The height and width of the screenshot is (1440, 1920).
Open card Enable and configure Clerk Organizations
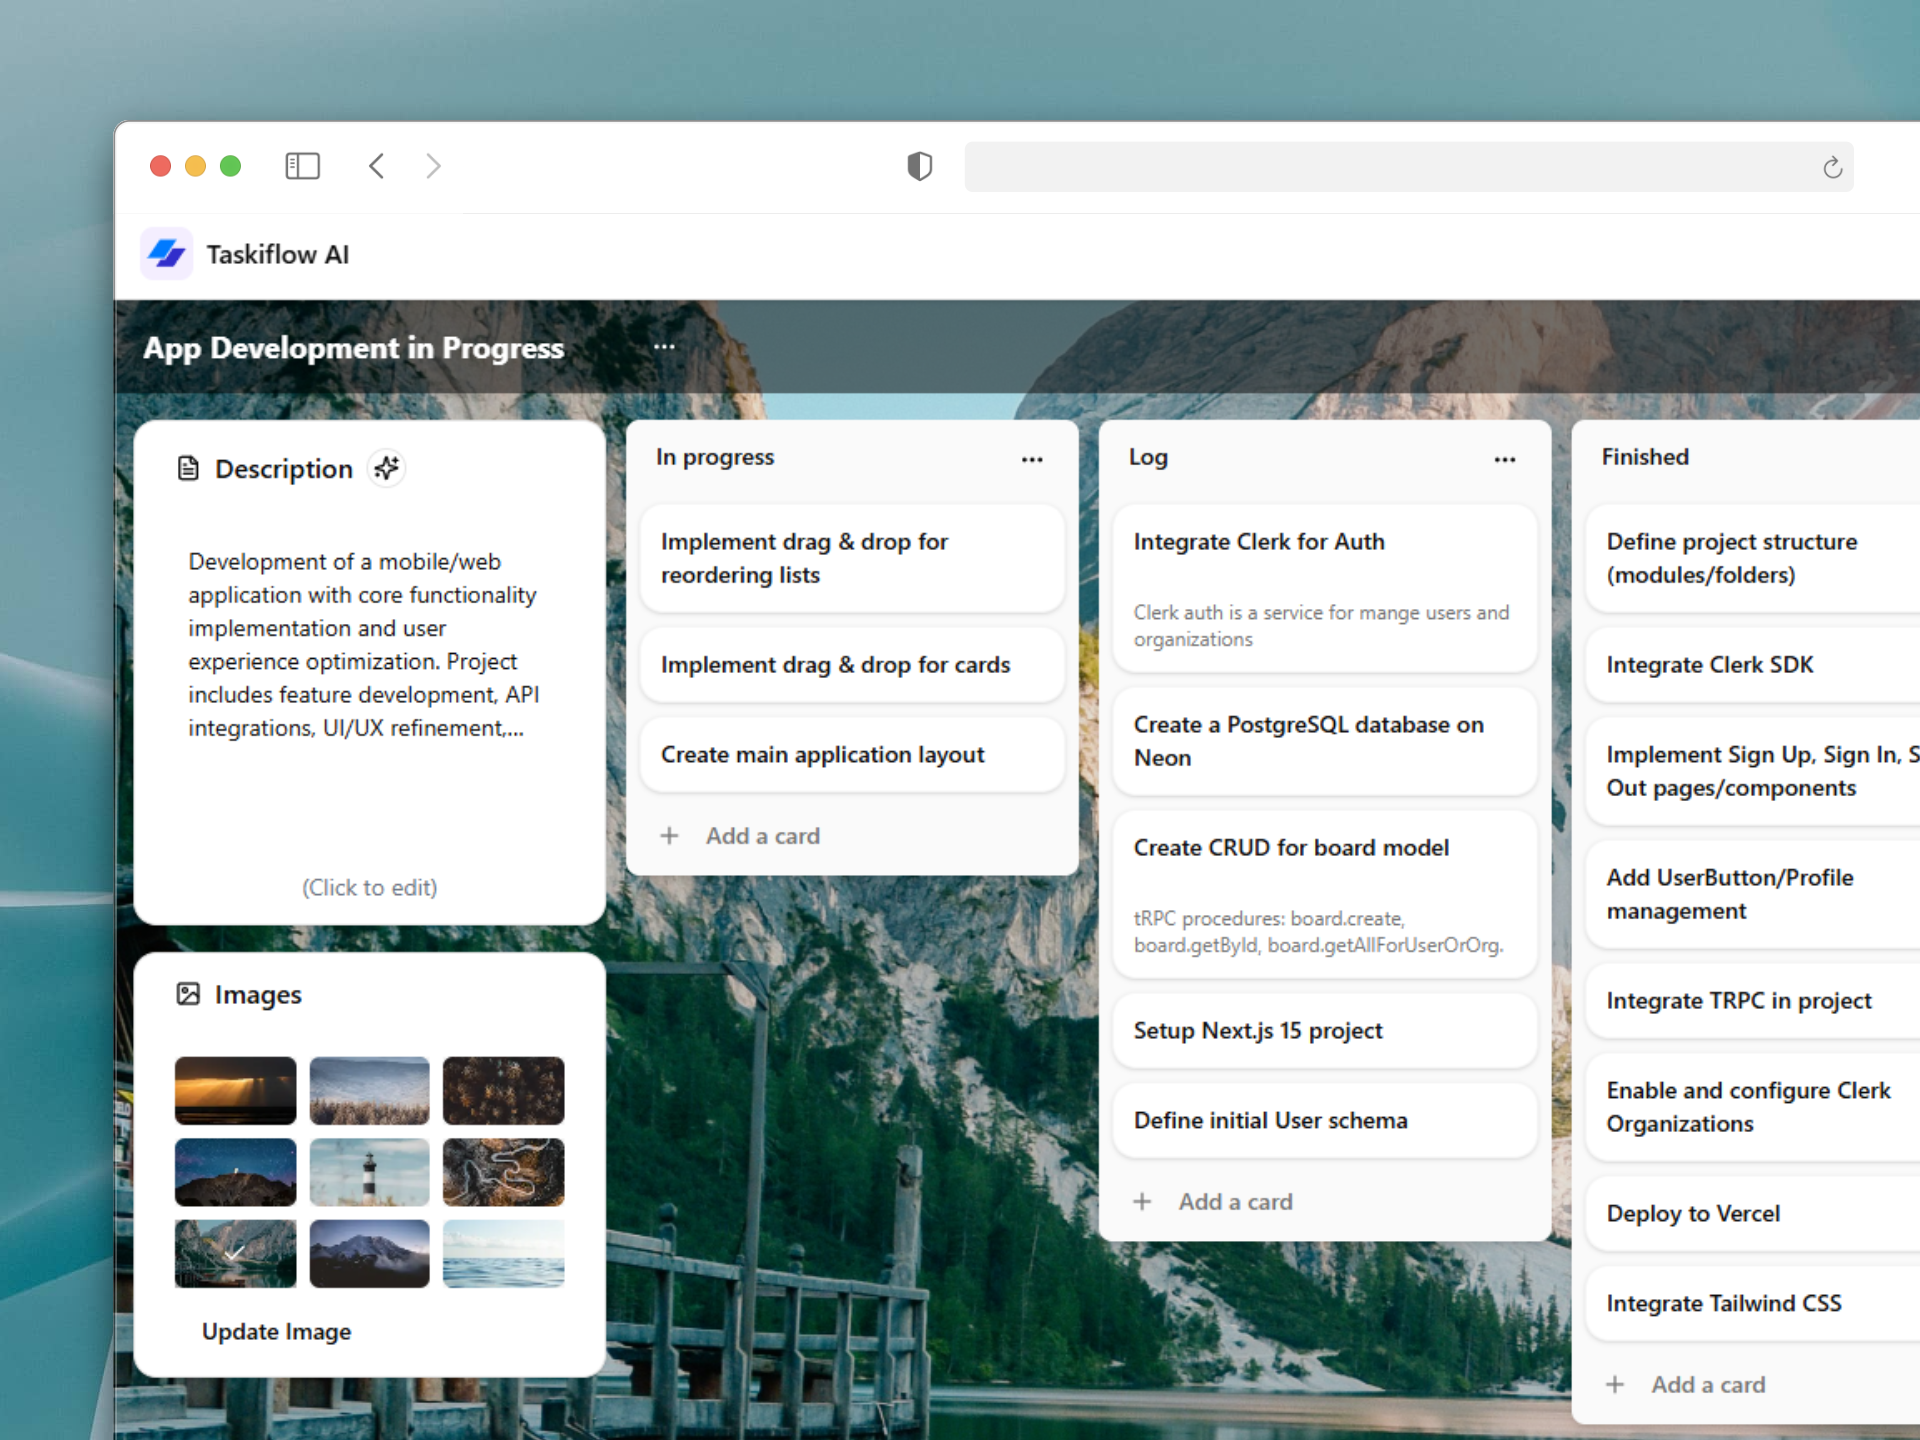pyautogui.click(x=1753, y=1107)
